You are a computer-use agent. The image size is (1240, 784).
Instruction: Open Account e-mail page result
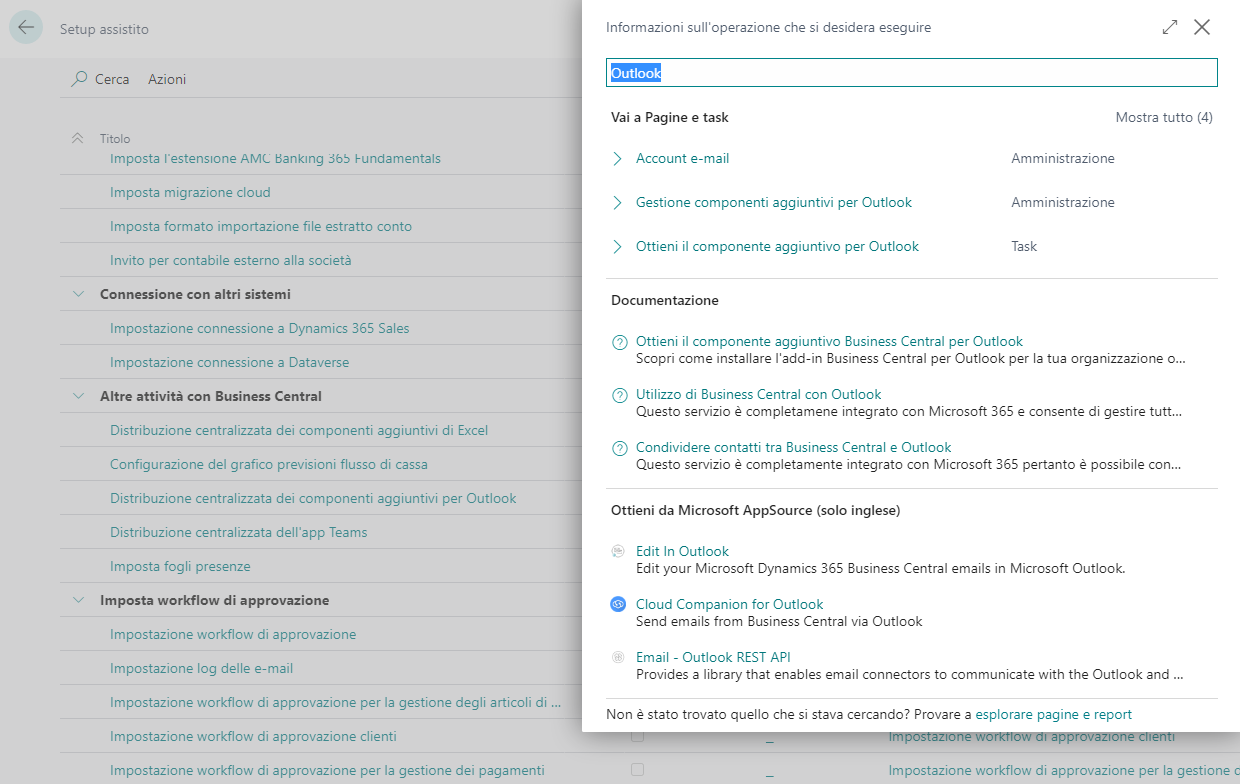682,158
